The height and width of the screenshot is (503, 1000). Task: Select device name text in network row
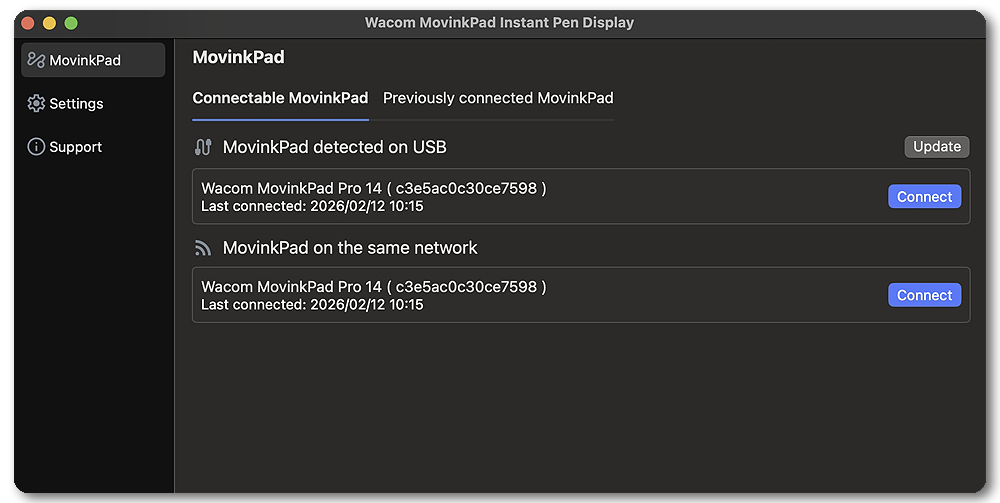click(374, 287)
